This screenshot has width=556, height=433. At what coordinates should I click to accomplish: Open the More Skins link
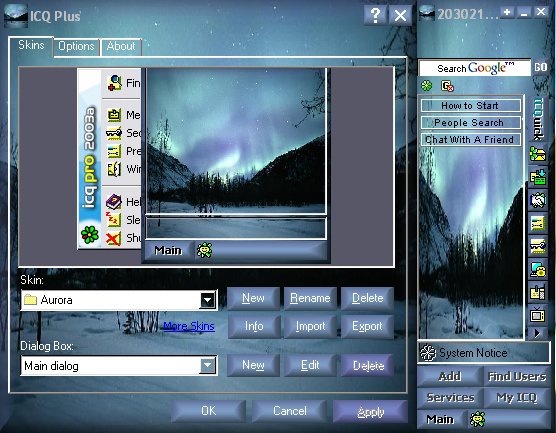[x=189, y=326]
